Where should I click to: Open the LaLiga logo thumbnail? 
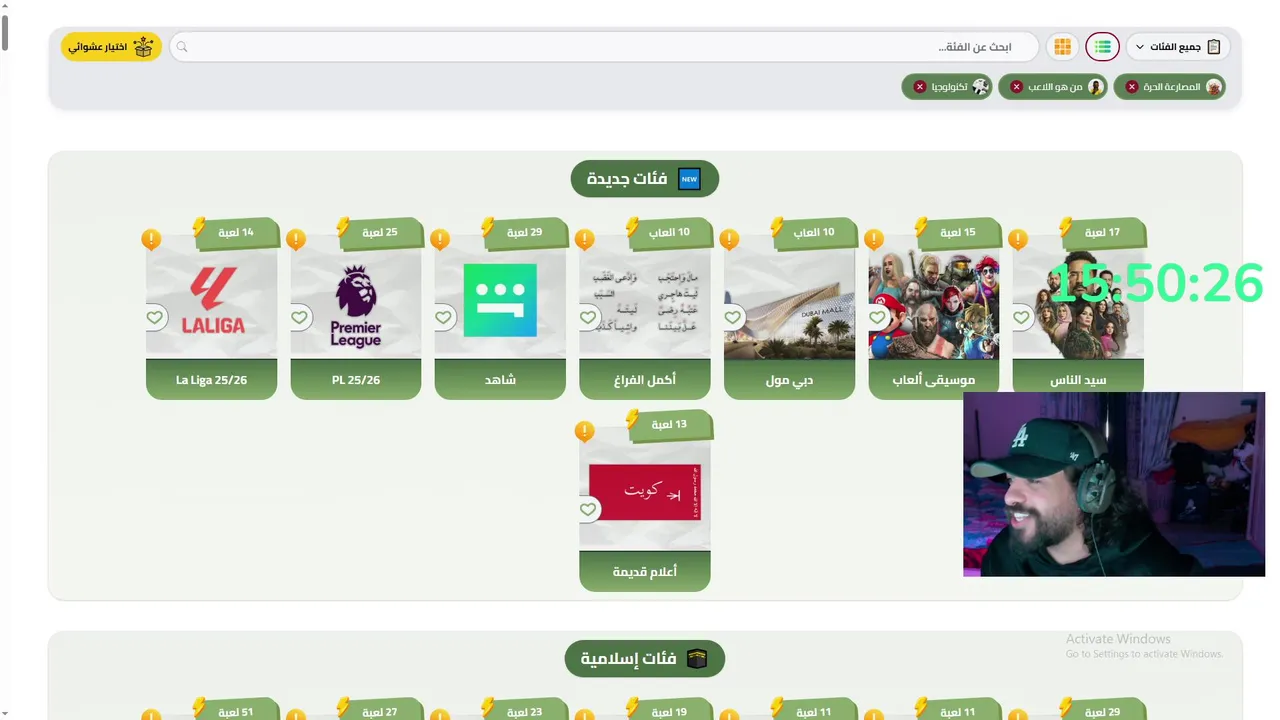coord(211,300)
